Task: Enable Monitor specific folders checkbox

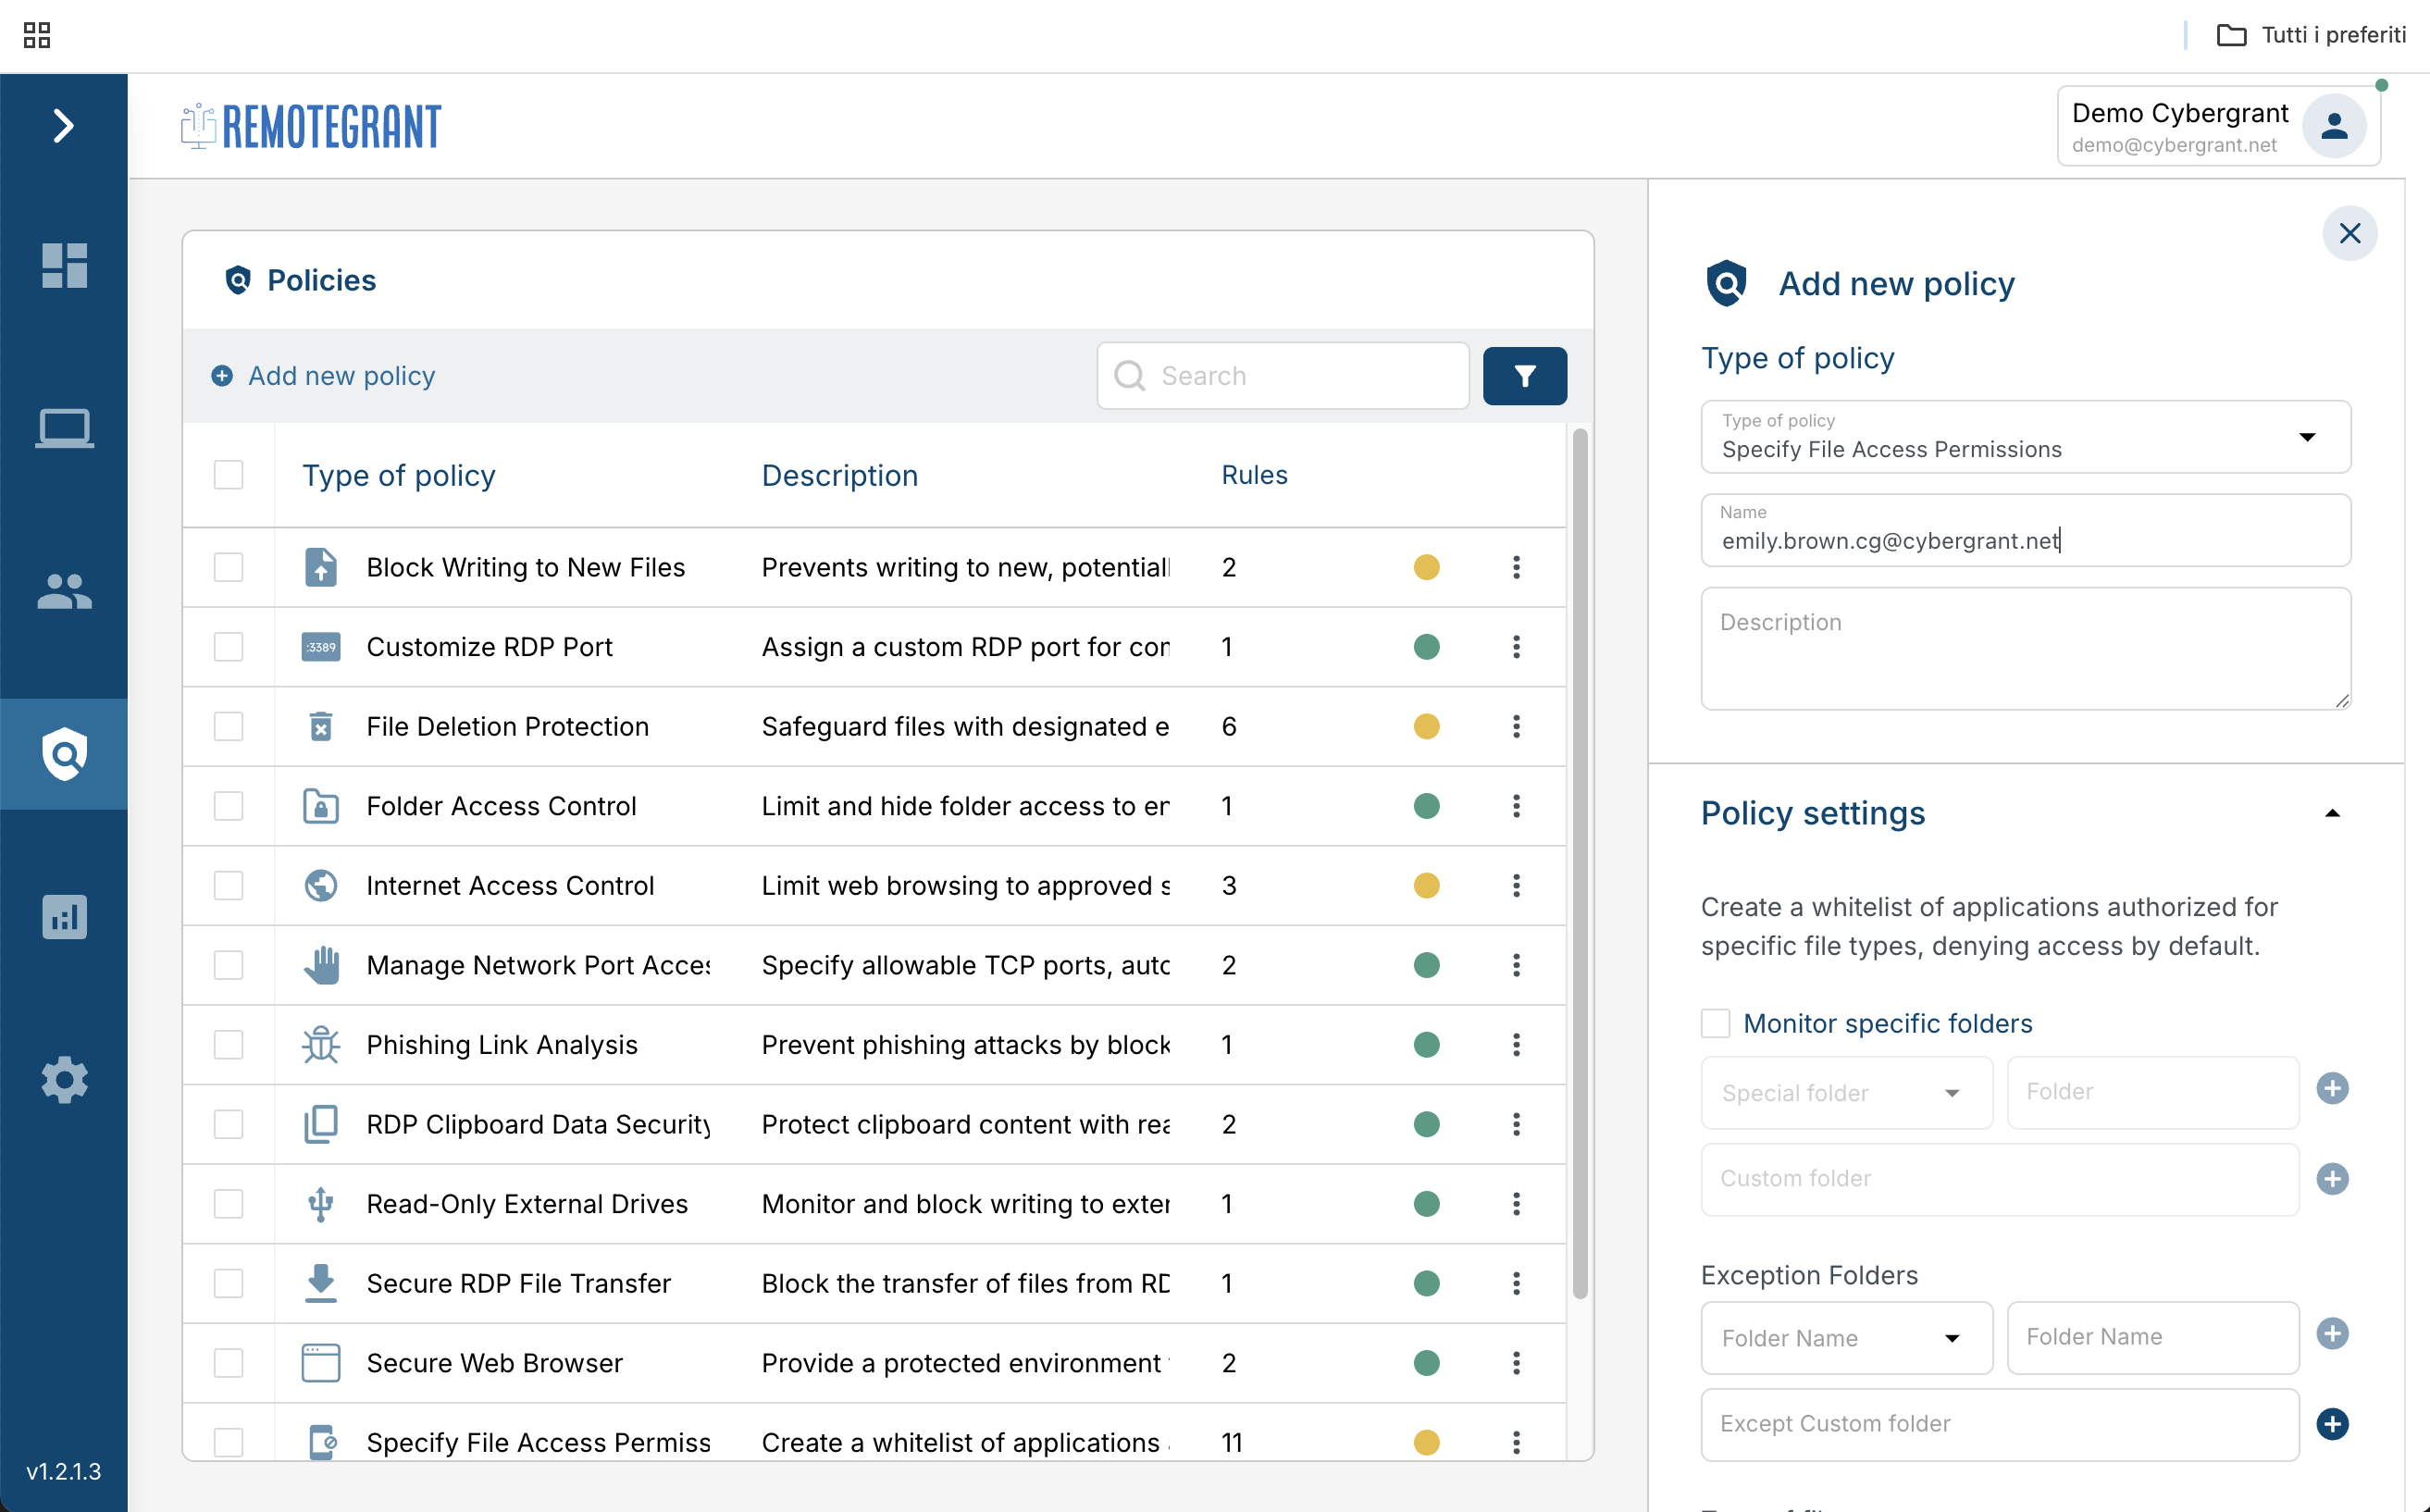Action: tap(1715, 1023)
